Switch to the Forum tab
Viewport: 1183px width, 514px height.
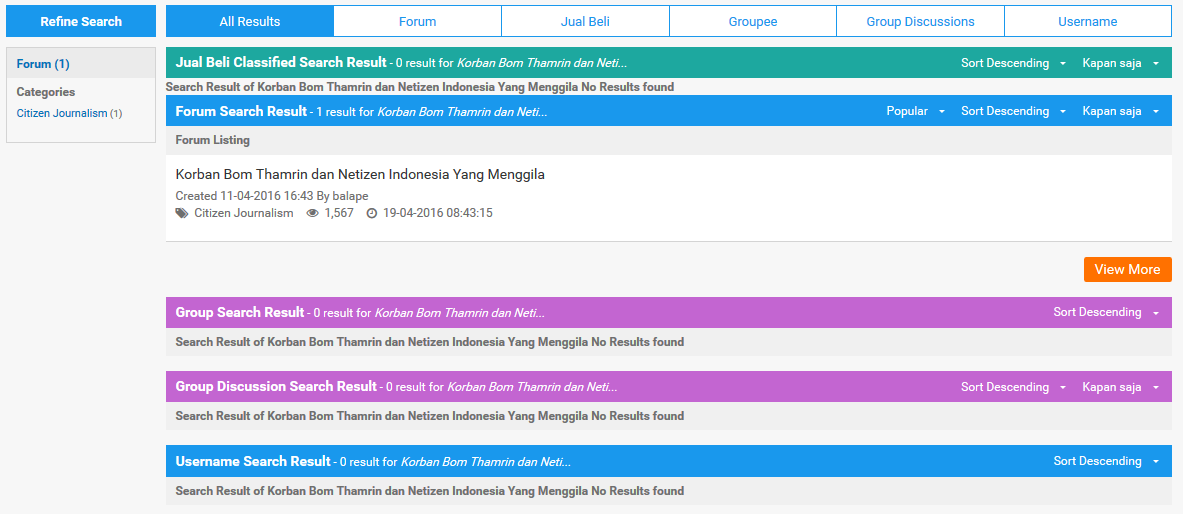417,21
